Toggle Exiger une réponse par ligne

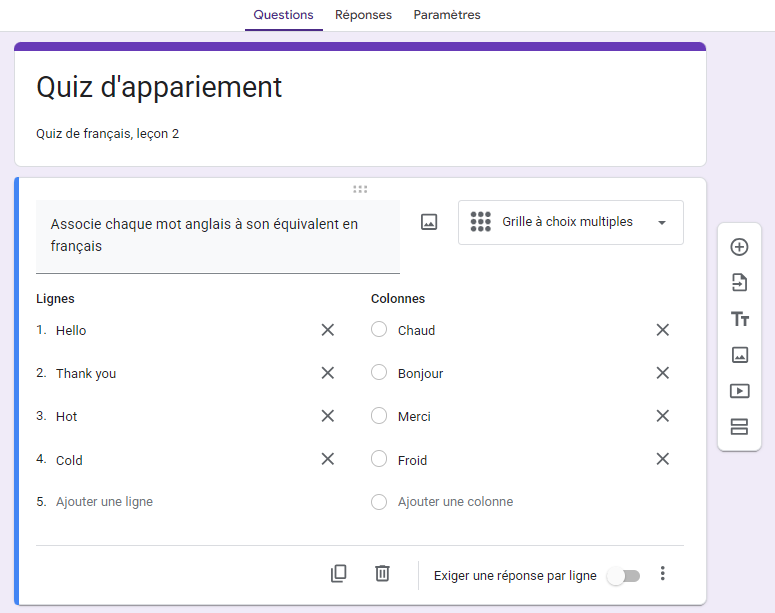coord(623,576)
